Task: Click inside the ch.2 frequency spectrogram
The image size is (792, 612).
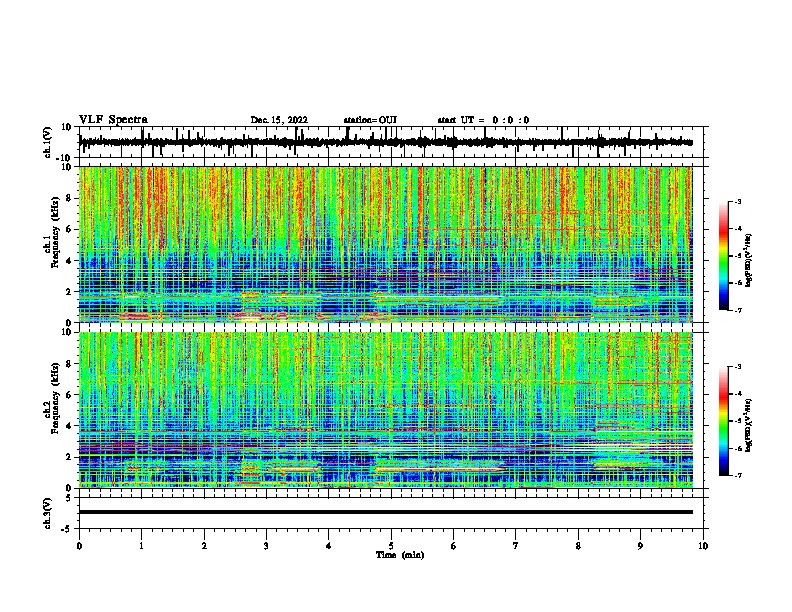Action: [x=386, y=410]
